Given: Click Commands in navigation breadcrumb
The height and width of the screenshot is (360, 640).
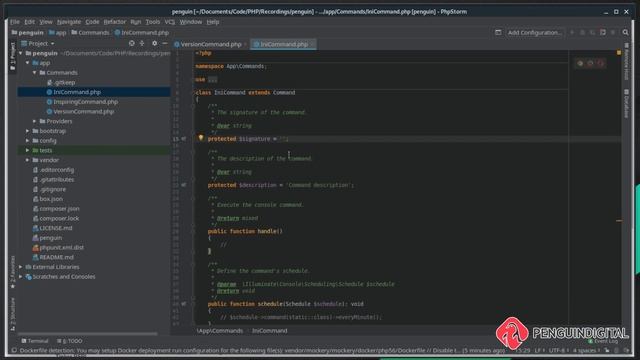Looking at the screenshot, I should (93, 32).
